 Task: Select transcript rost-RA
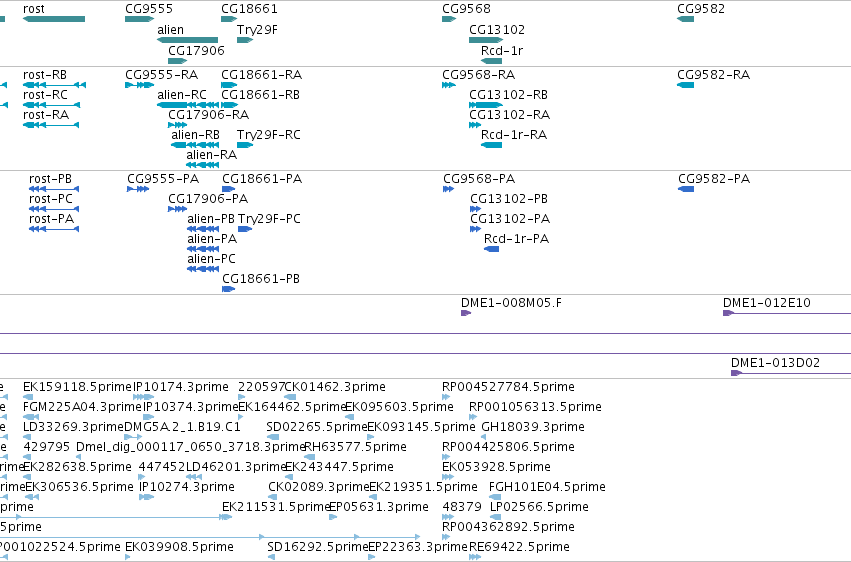pos(46,115)
